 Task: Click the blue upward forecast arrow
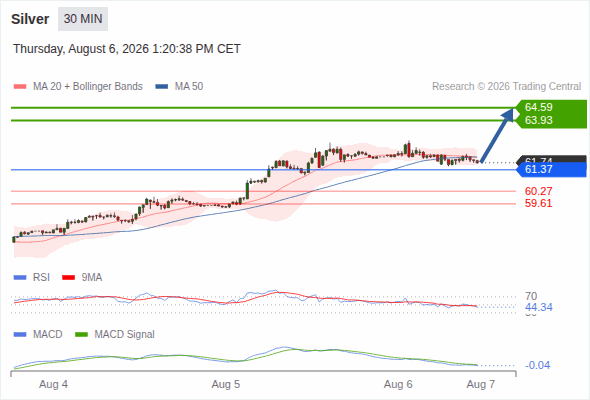pyautogui.click(x=497, y=135)
